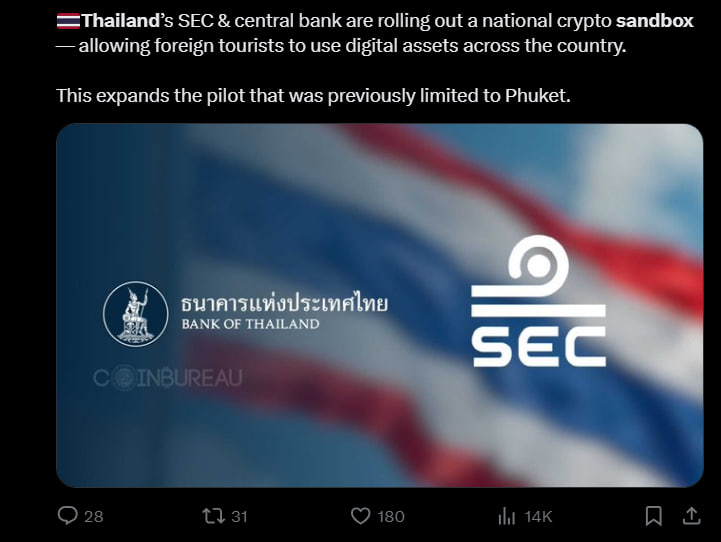
Task: Click the share upload arrow icon
Action: (x=691, y=516)
